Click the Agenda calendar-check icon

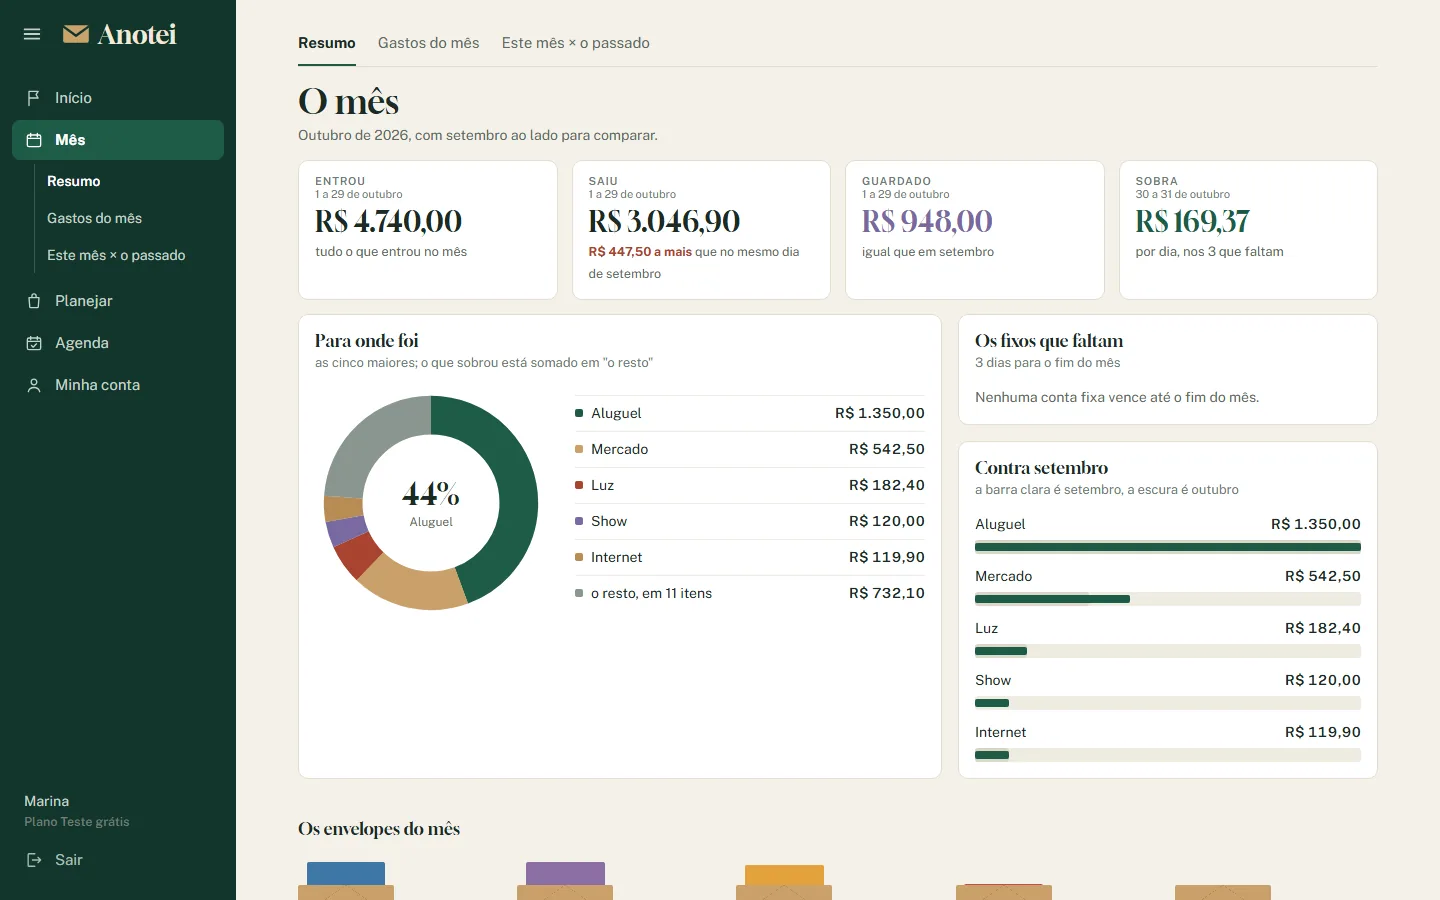click(x=34, y=343)
